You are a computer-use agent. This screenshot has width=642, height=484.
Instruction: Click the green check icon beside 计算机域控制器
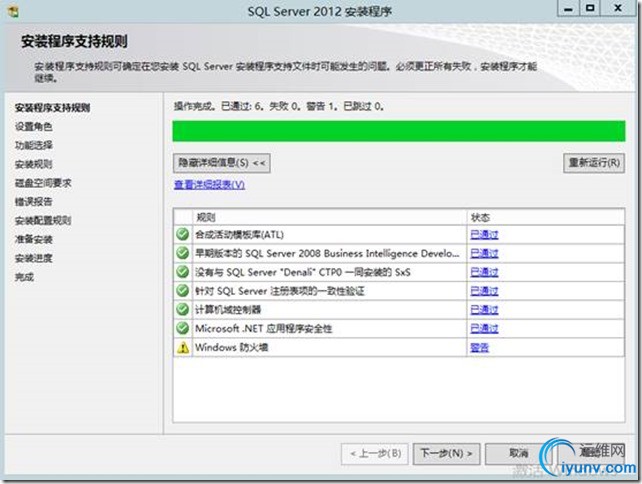(183, 310)
